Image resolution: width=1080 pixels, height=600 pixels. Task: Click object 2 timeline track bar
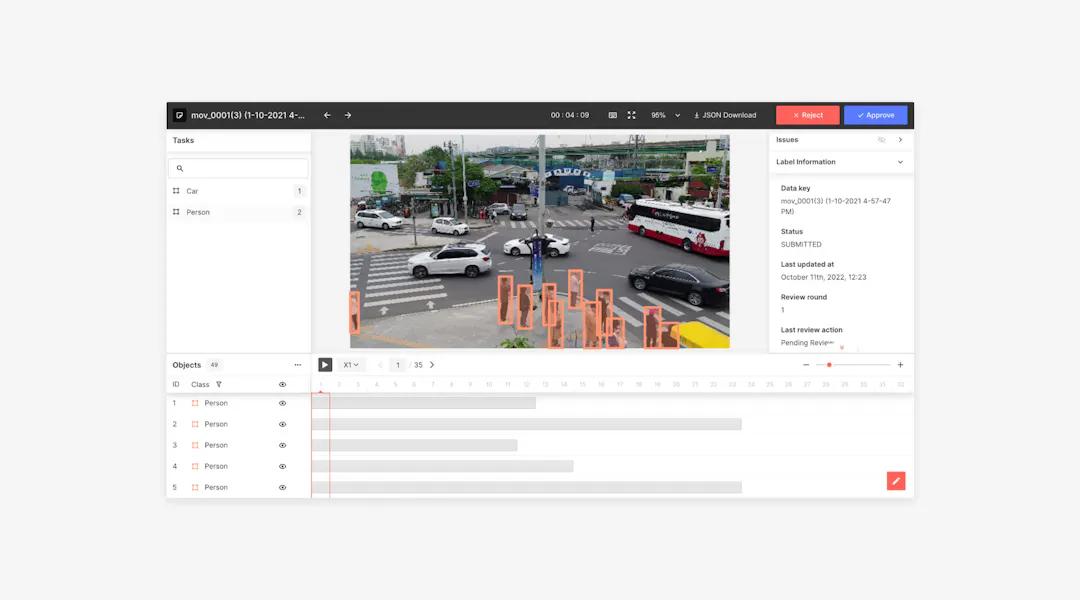coord(527,424)
